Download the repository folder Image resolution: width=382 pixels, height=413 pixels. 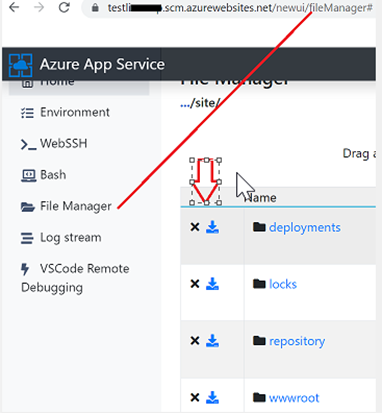pyautogui.click(x=212, y=341)
